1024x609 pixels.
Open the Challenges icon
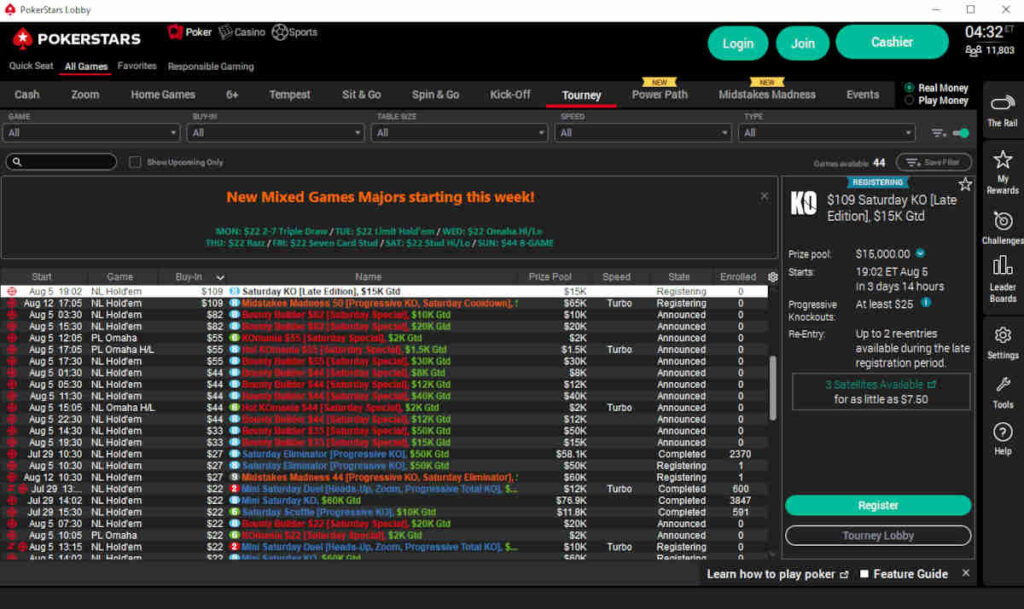(1002, 226)
